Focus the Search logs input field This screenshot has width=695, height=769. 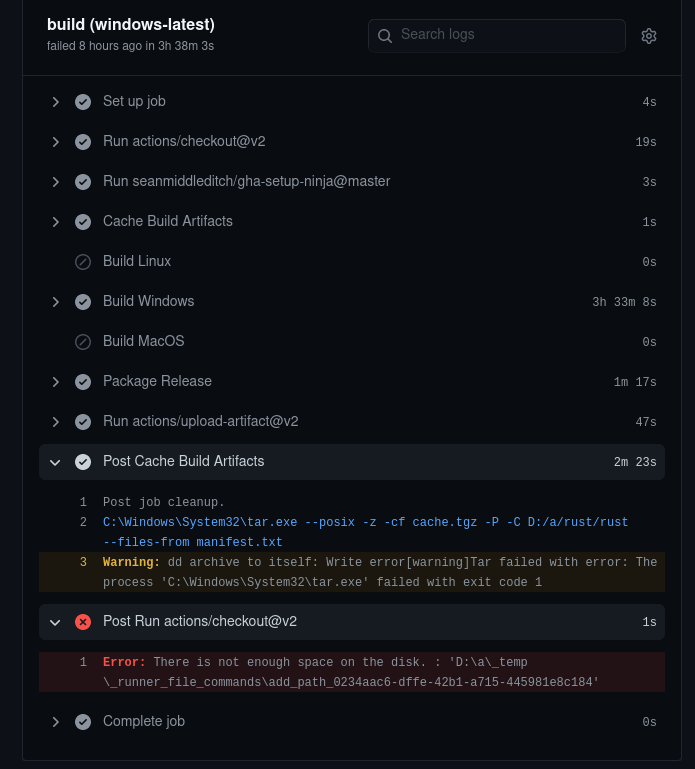[496, 36]
